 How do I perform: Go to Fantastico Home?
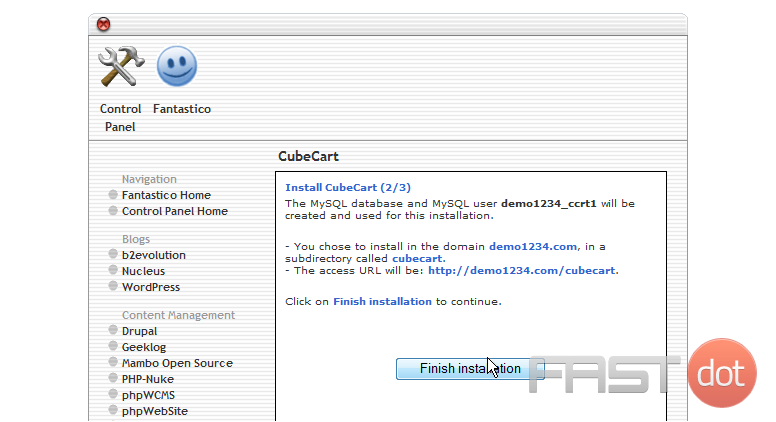point(166,195)
